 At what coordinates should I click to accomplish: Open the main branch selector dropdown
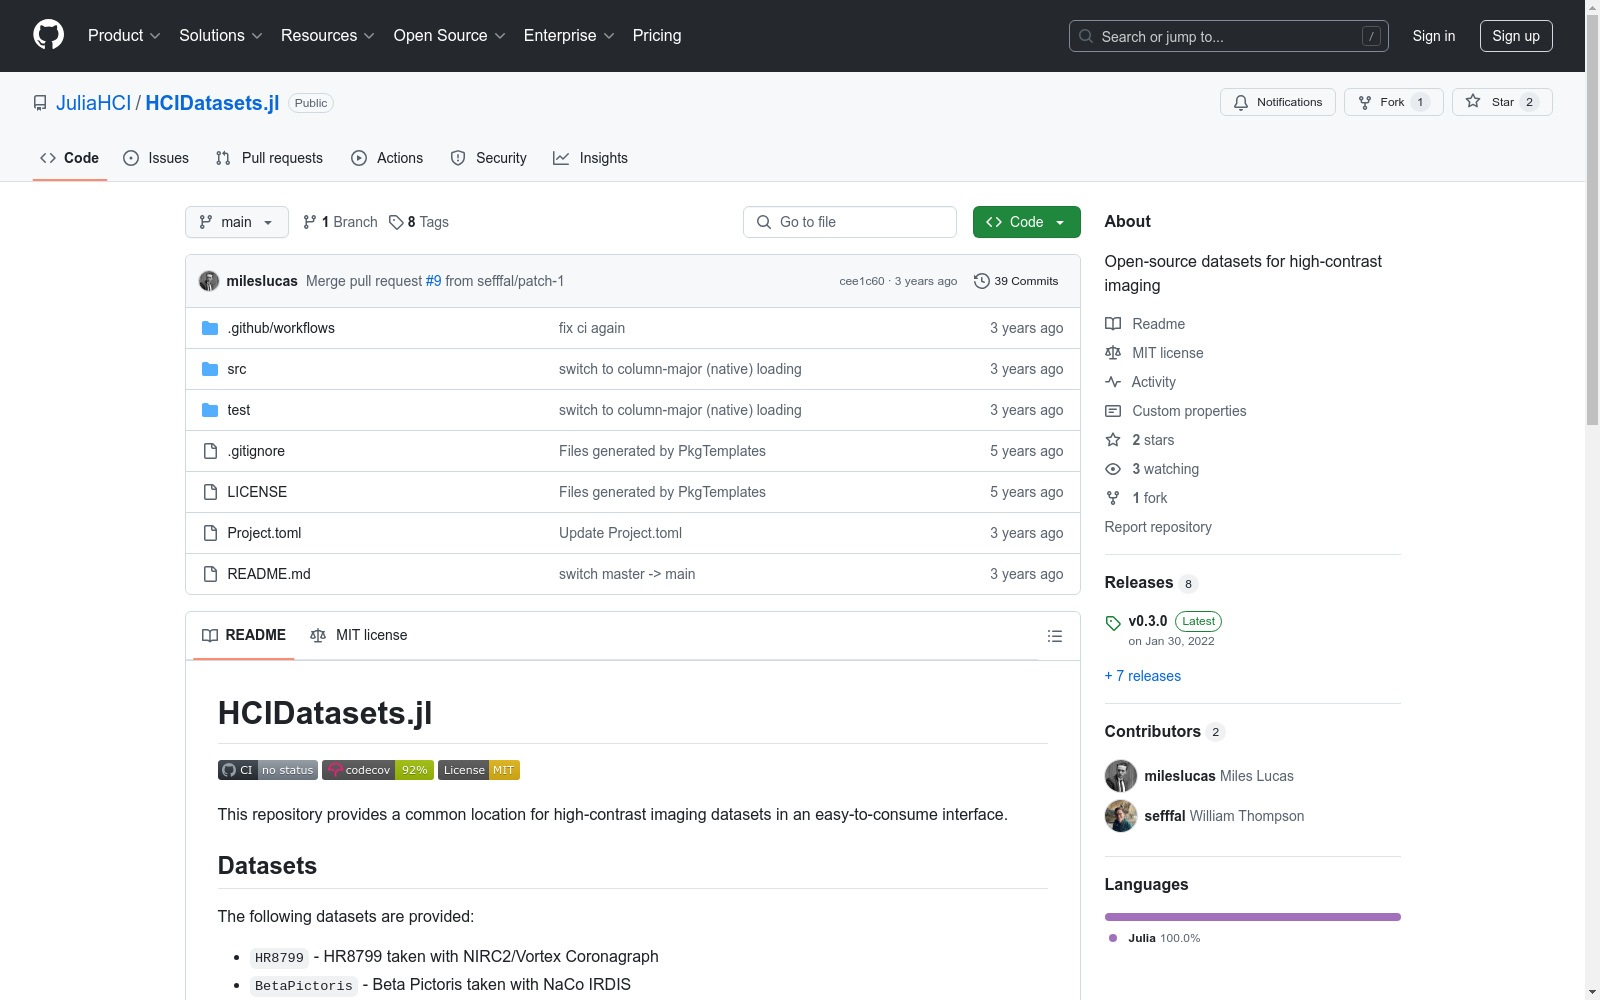(237, 222)
